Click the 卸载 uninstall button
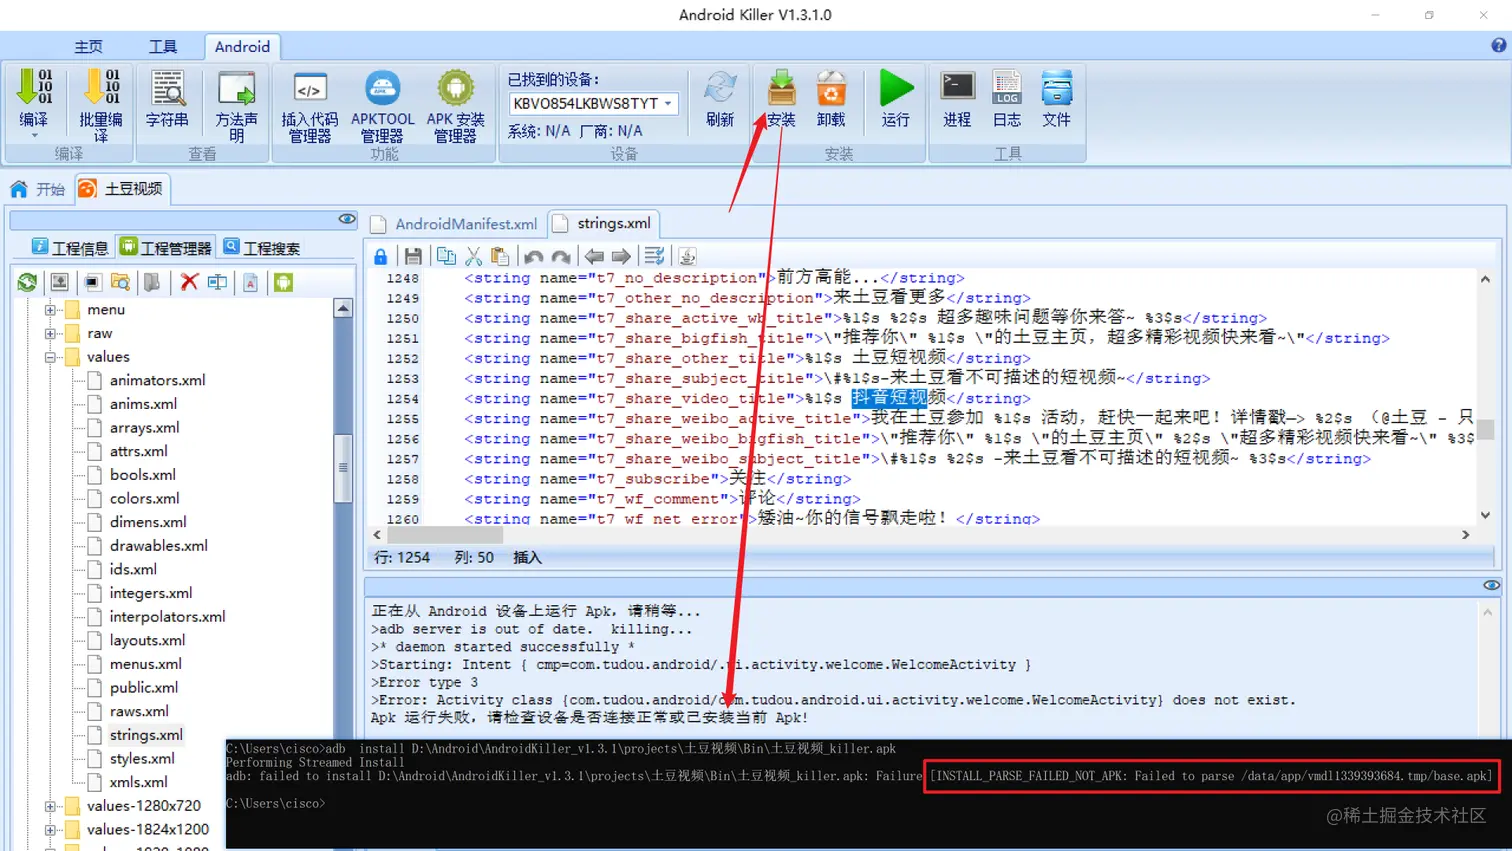Screen dimensions: 1512x851 coord(831,98)
